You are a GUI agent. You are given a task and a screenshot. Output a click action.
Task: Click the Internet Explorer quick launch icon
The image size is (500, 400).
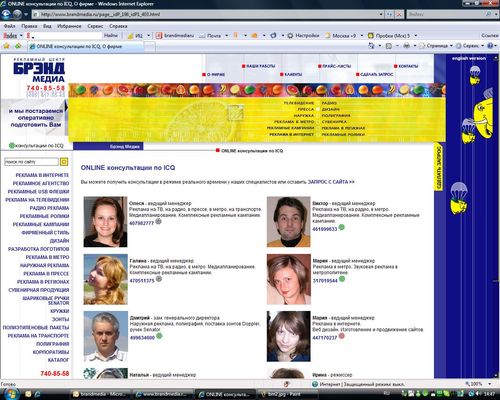(37, 394)
